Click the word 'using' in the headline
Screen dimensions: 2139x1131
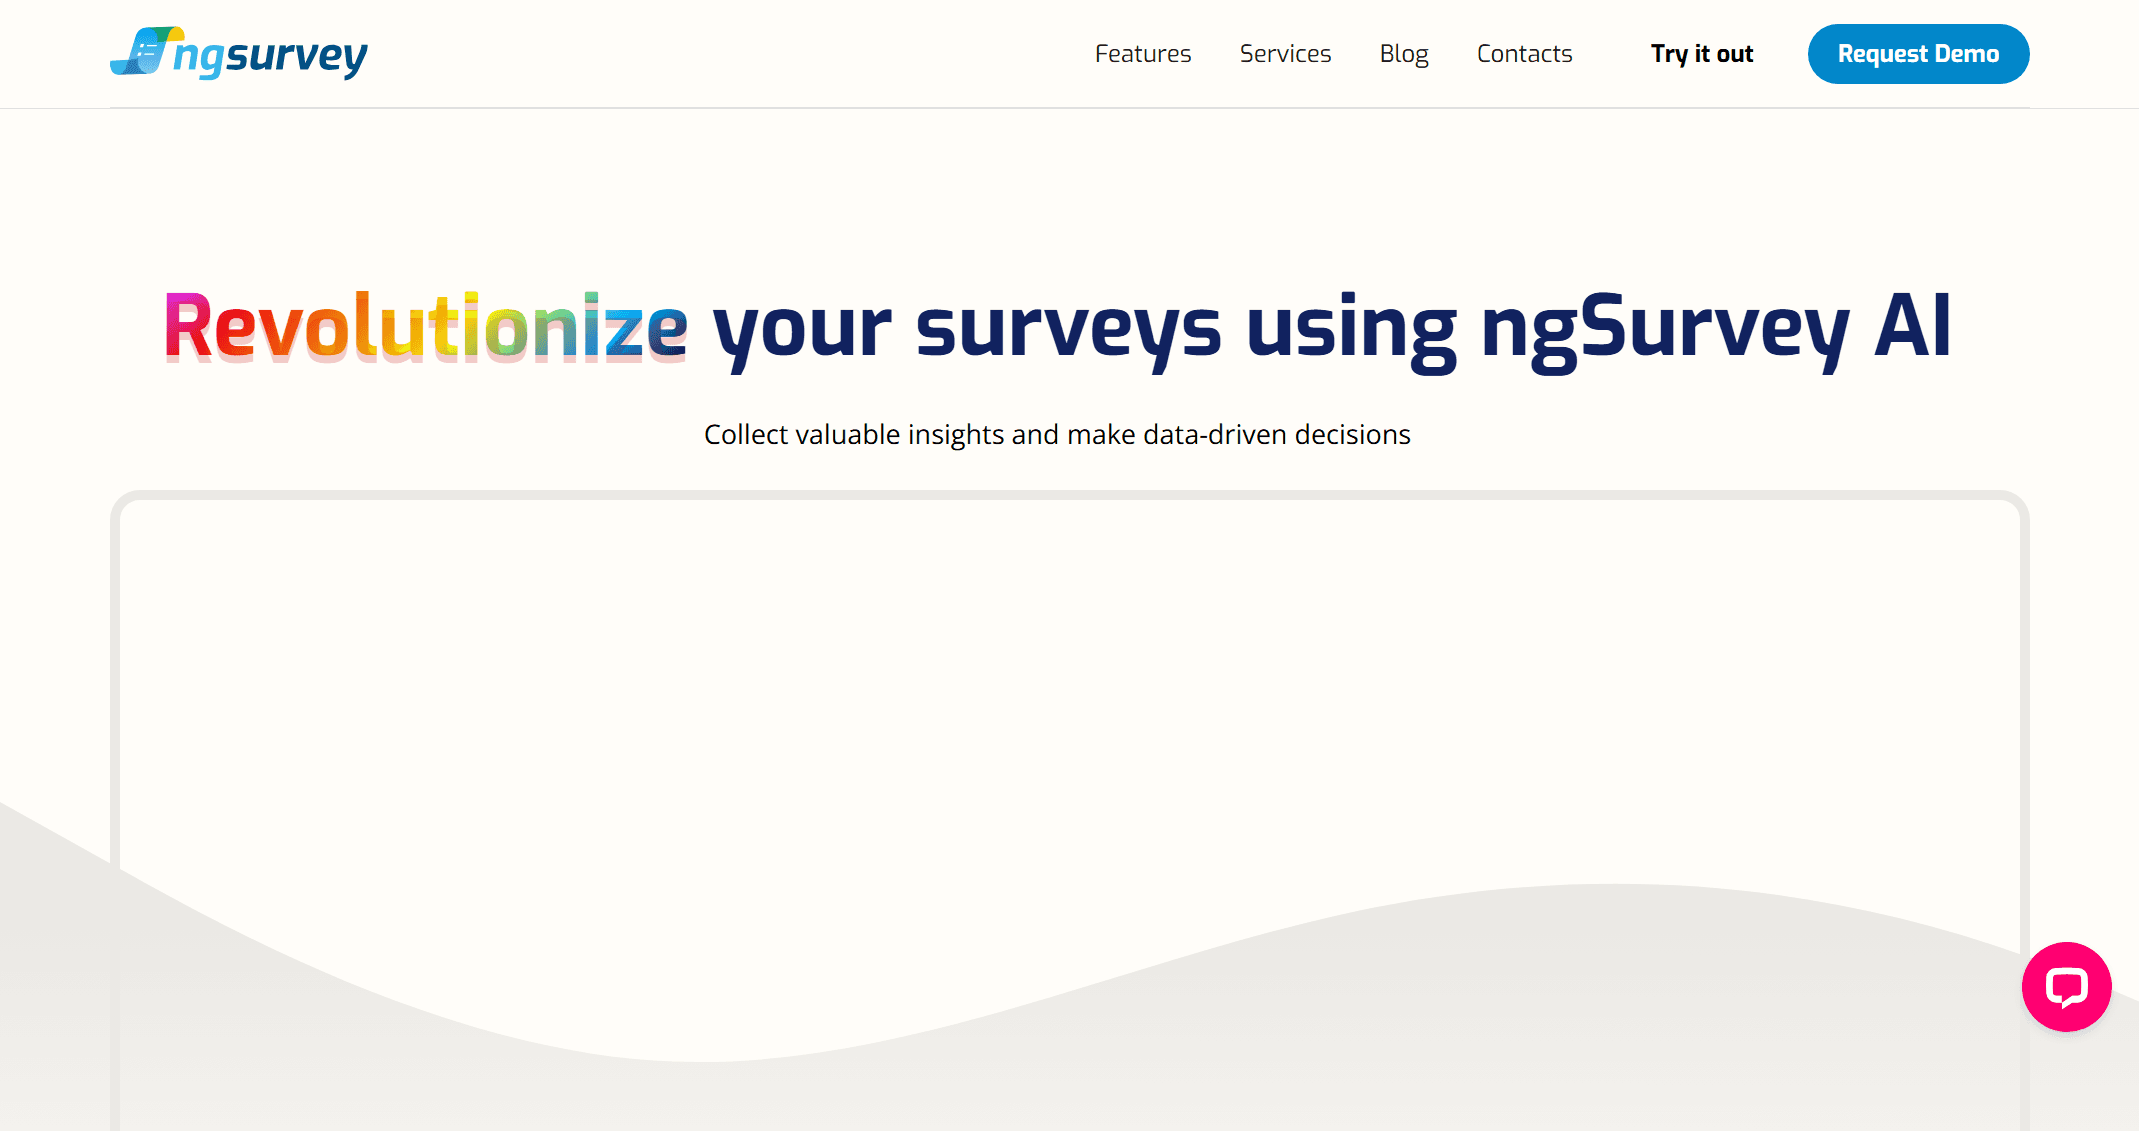(1350, 328)
